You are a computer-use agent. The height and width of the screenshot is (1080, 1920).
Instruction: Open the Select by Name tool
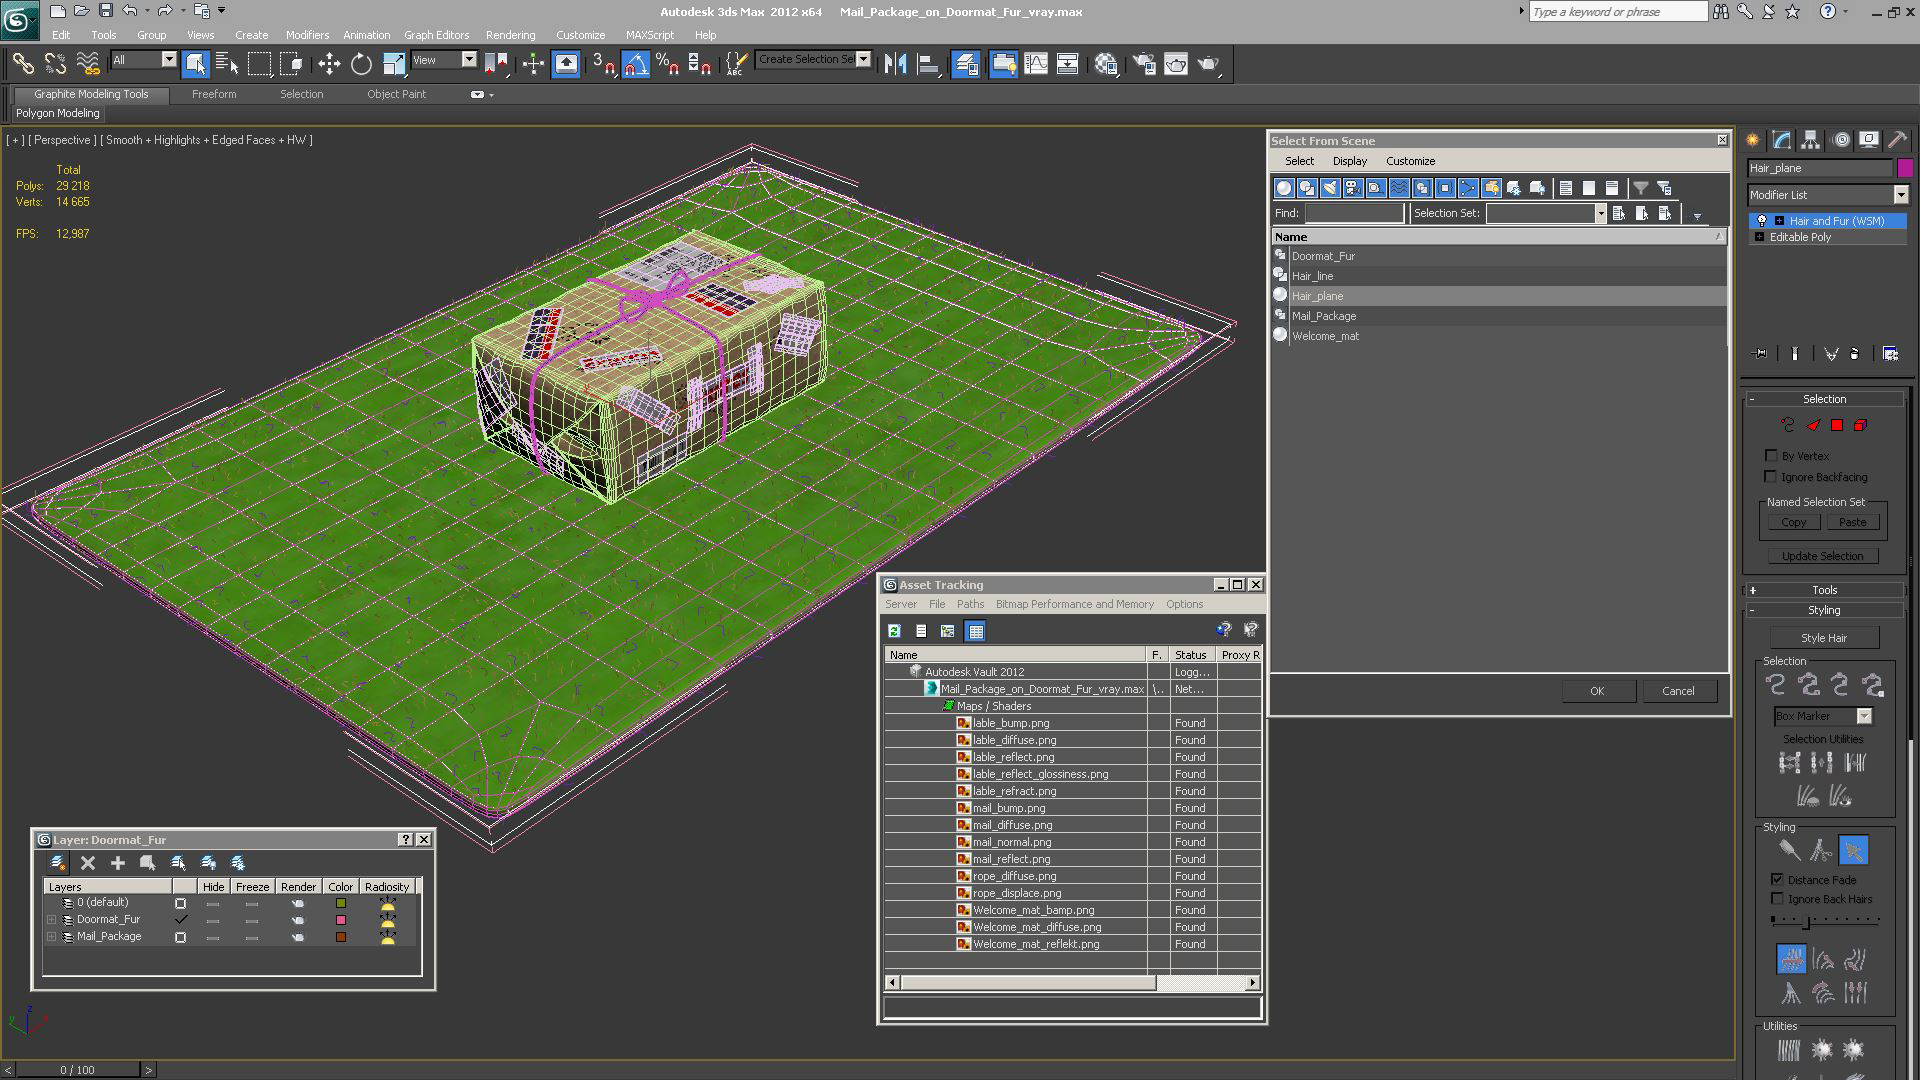(227, 64)
